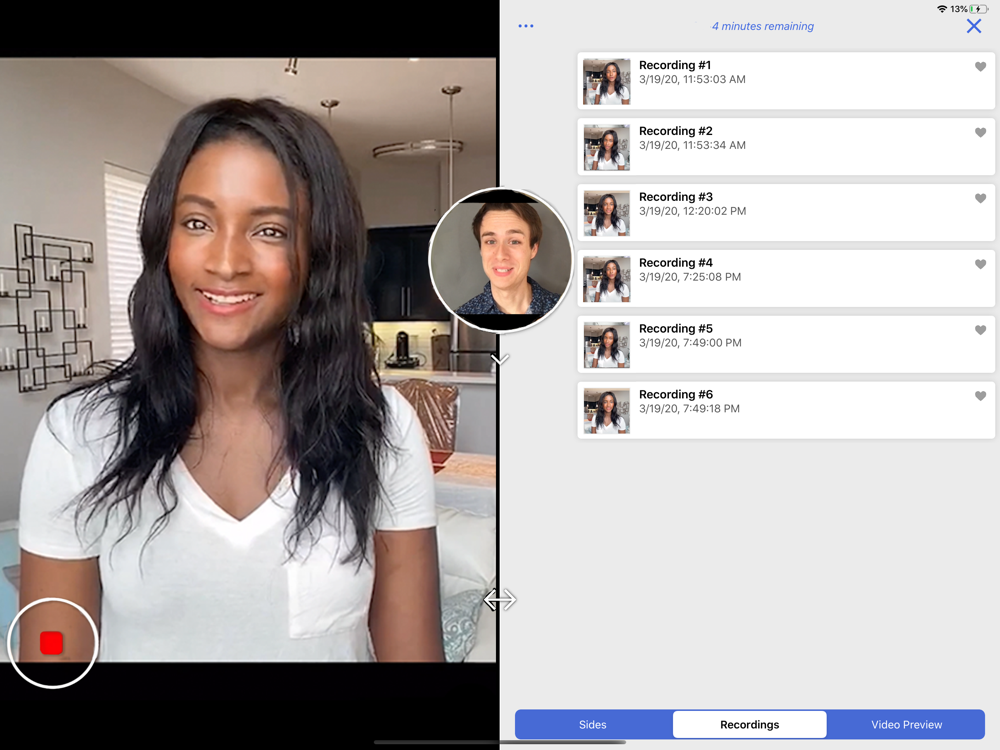Click the "4 minutes remaining" status text
The height and width of the screenshot is (750, 1000).
click(763, 26)
